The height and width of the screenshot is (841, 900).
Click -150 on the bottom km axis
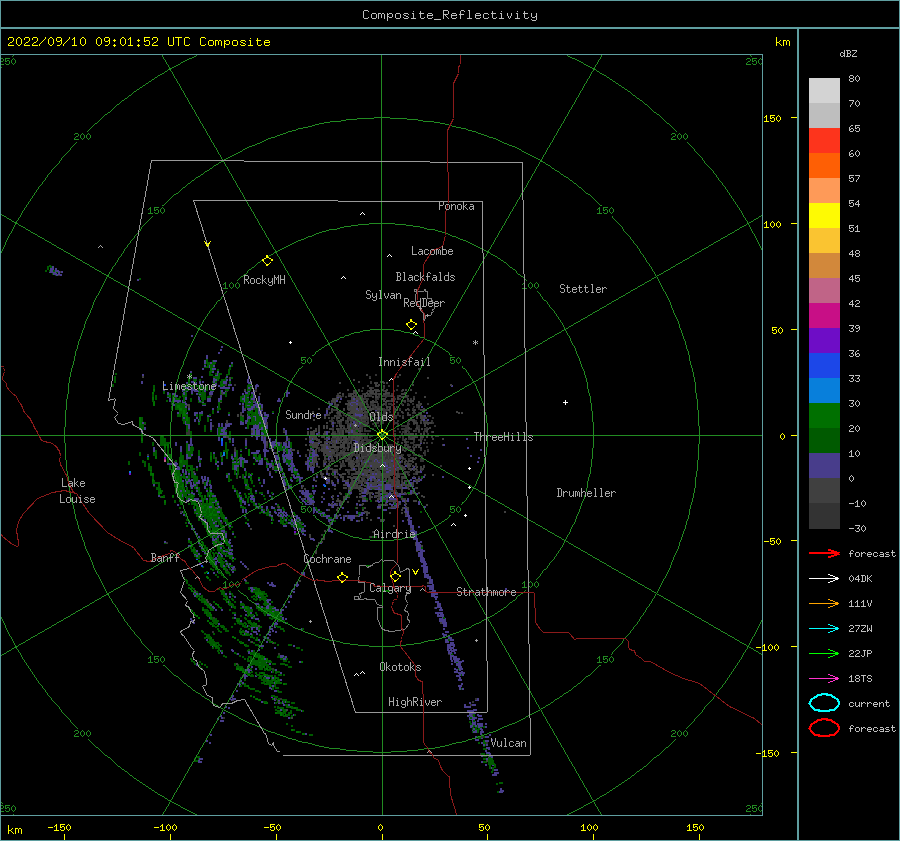point(59,827)
